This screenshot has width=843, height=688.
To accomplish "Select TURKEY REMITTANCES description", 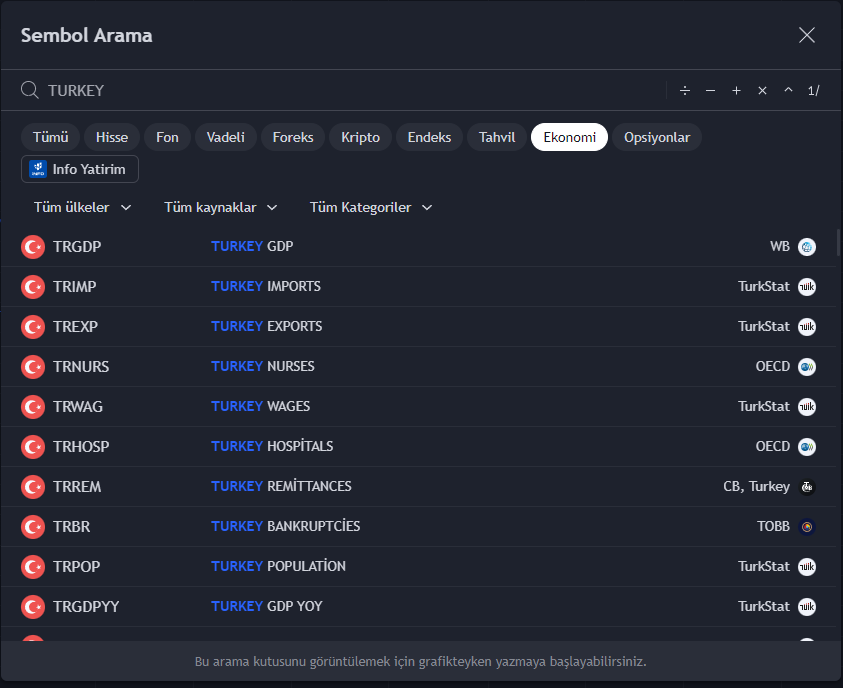I will pos(281,487).
